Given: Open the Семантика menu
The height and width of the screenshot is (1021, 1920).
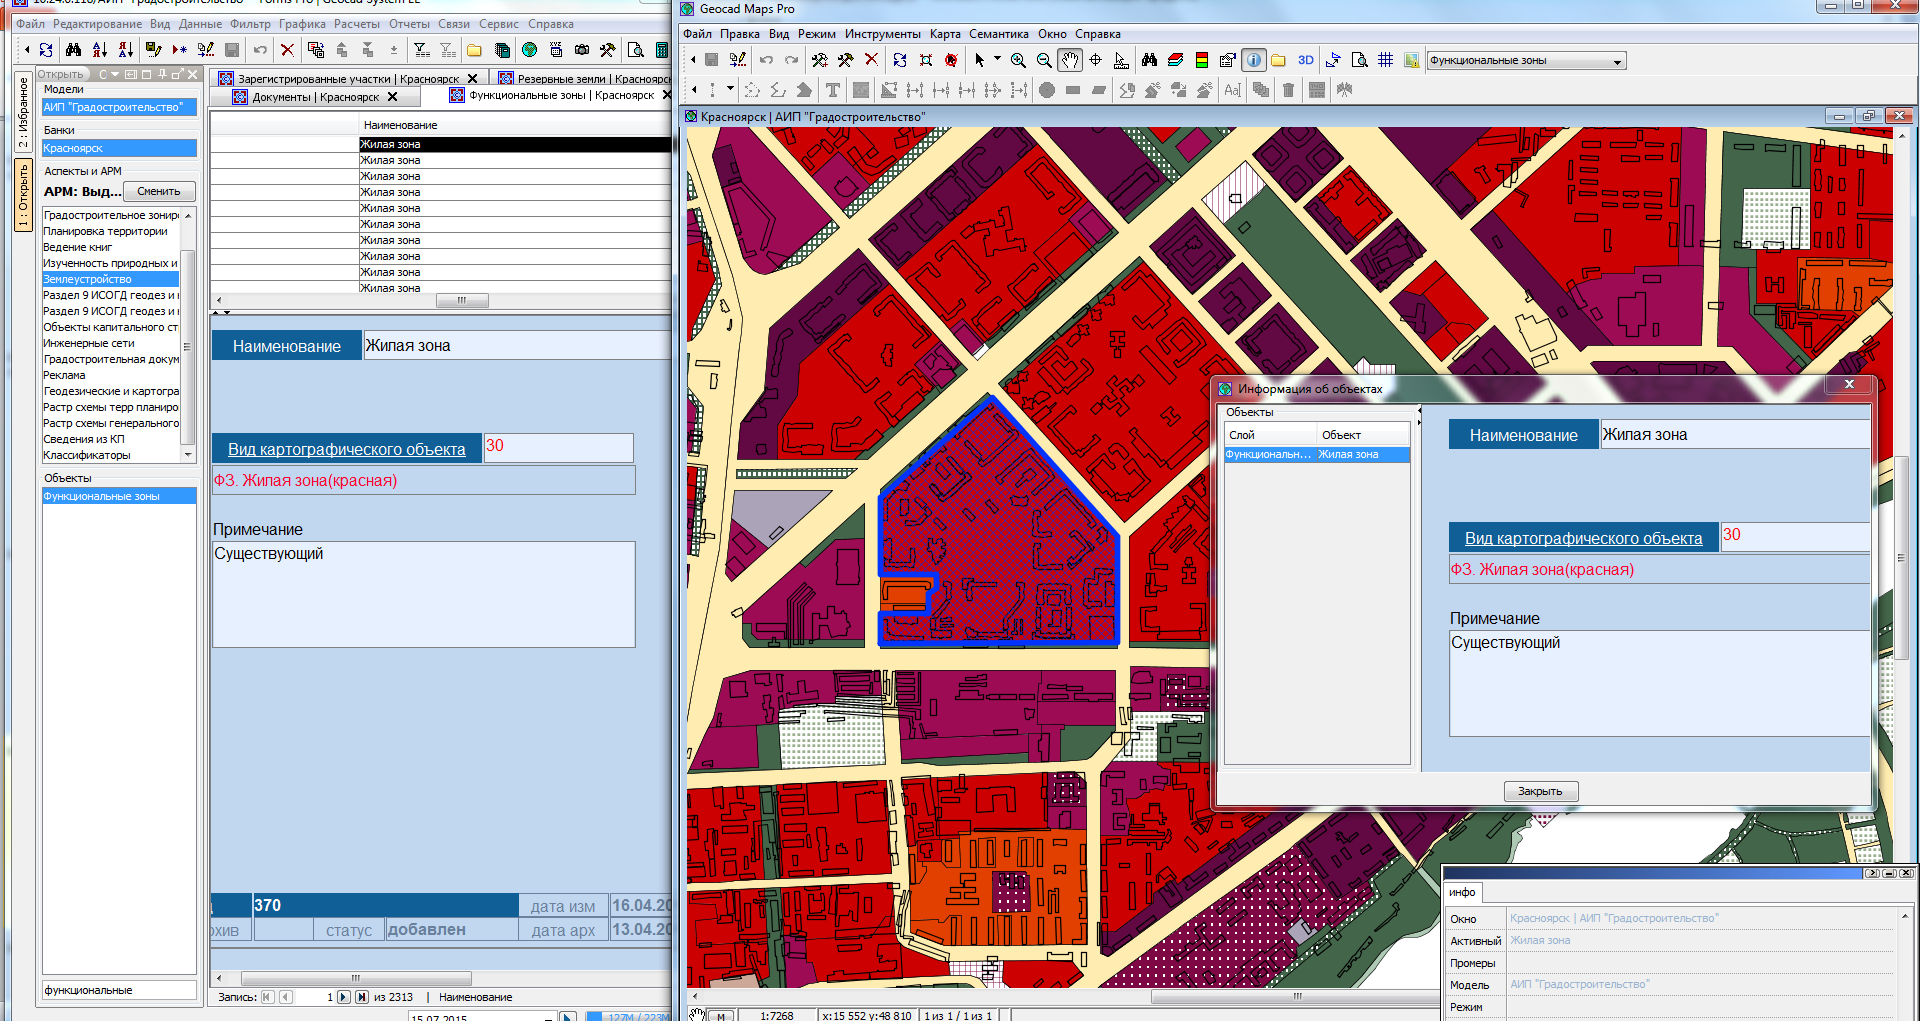Looking at the screenshot, I should (998, 34).
